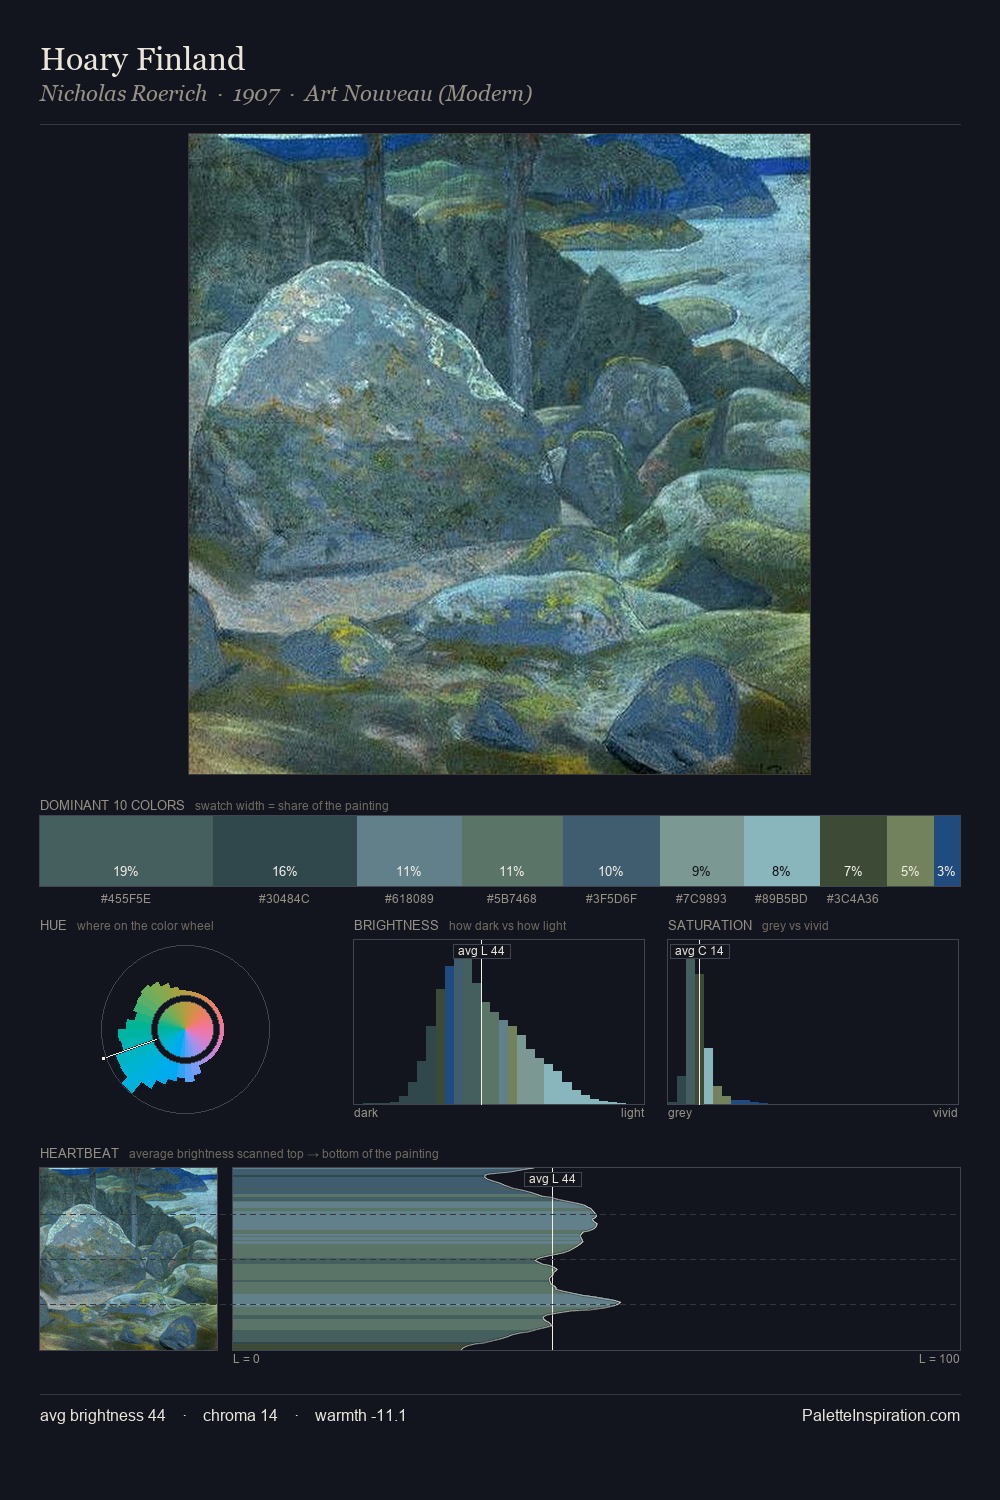Click hex code #89B5BD
This screenshot has height=1500, width=1000.
[x=781, y=899]
